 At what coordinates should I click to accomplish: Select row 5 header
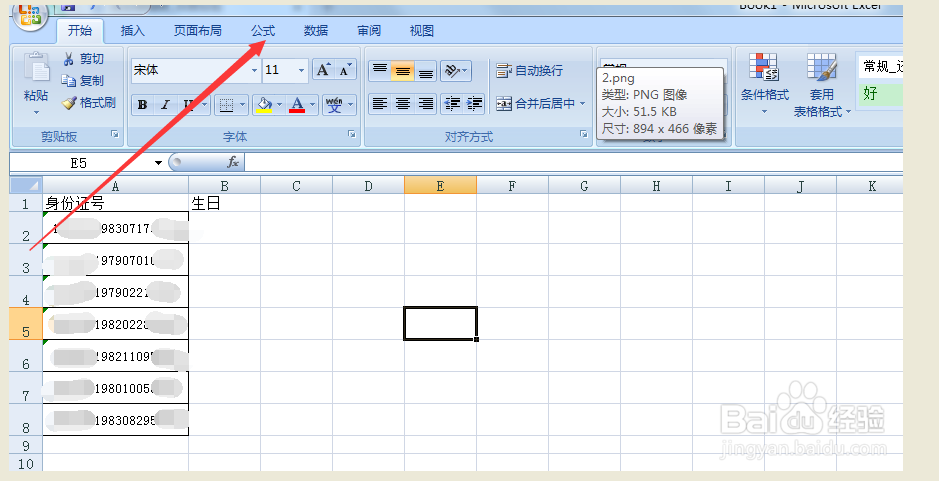[x=26, y=324]
